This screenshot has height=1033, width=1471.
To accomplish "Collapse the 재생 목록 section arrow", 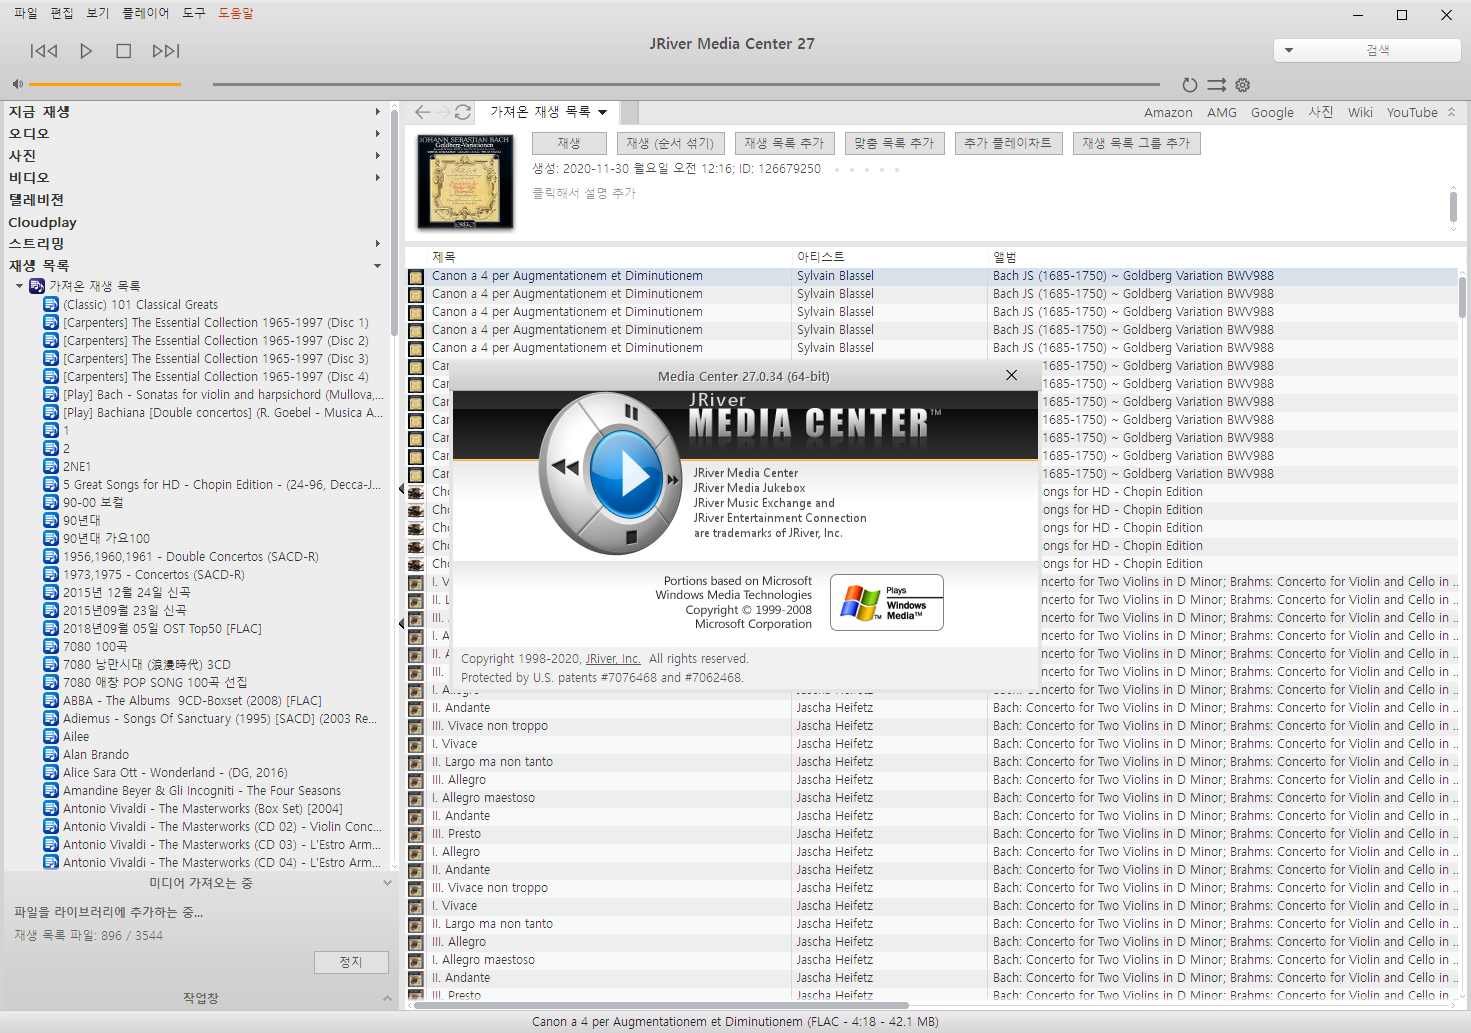I will (377, 266).
